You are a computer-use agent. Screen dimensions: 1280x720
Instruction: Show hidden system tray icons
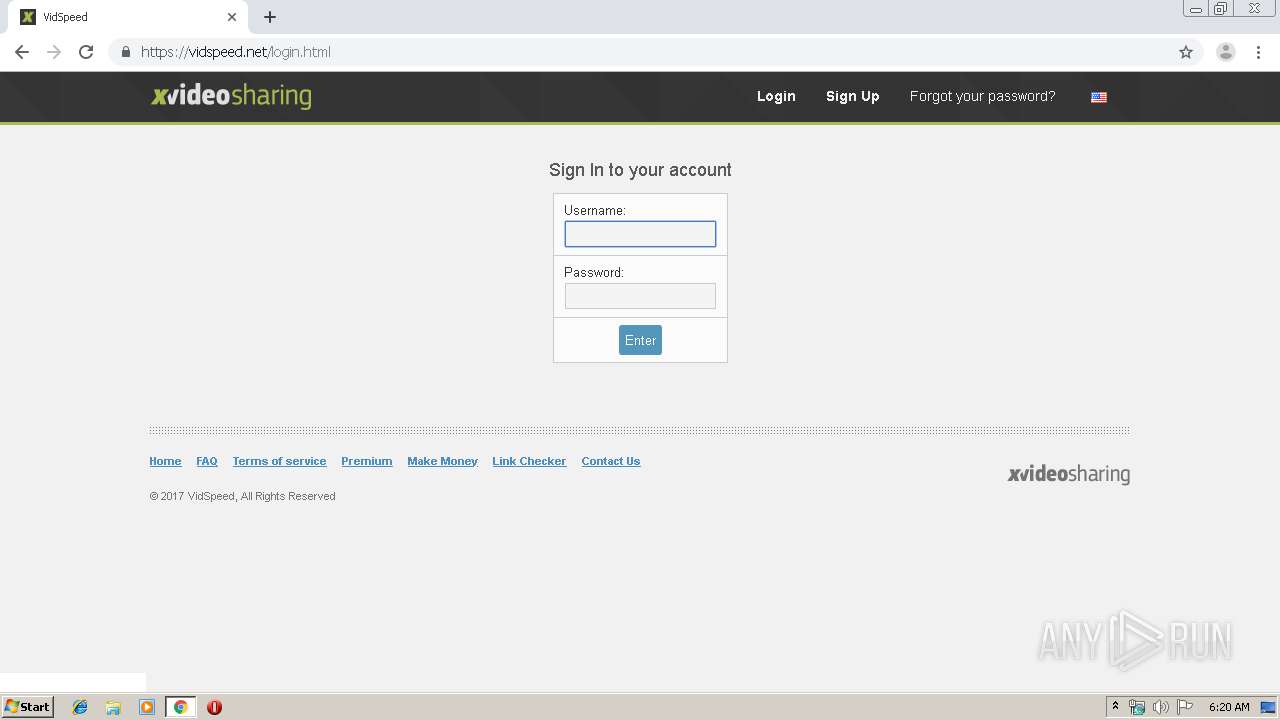[x=1115, y=707]
